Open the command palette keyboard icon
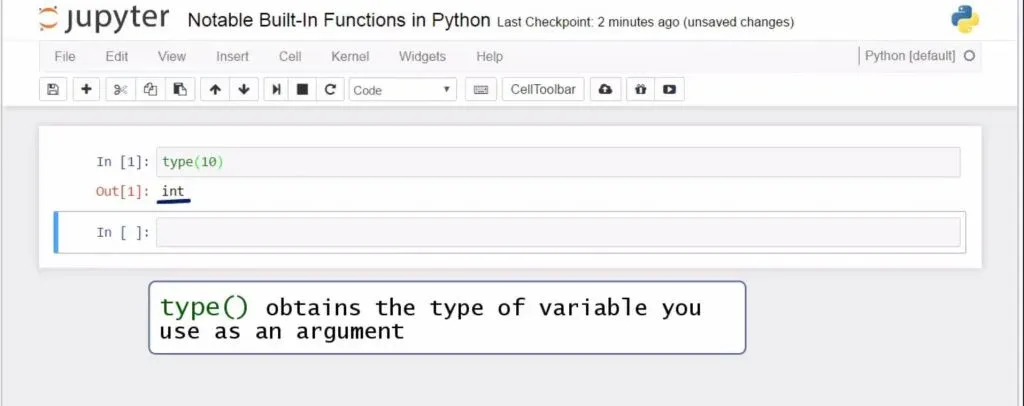This screenshot has width=1024, height=406. pyautogui.click(x=481, y=90)
